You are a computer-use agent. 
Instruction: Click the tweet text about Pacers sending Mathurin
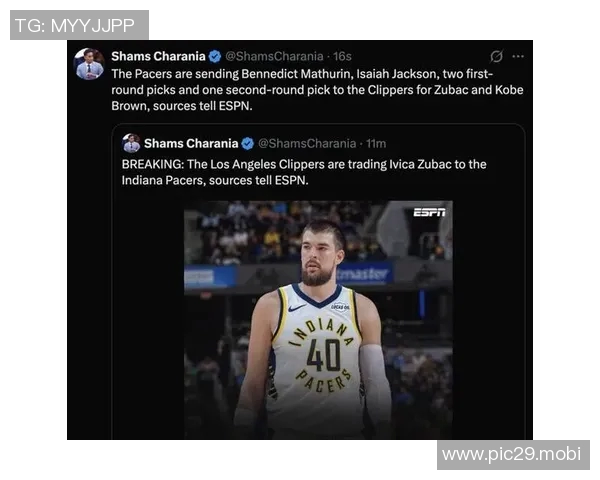[x=317, y=90]
